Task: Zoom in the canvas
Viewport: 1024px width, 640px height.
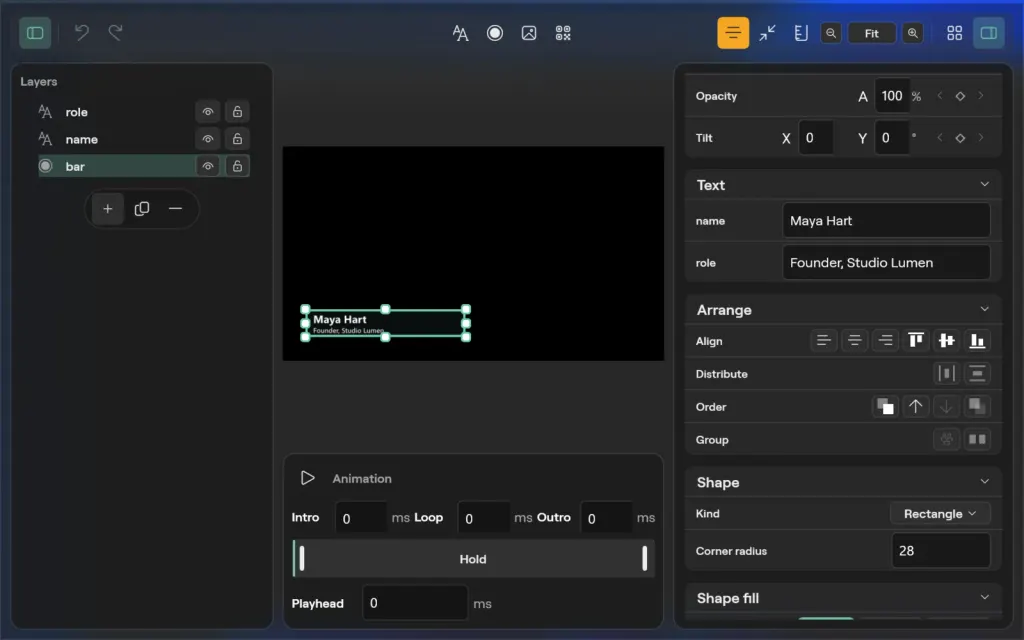Action: click(913, 33)
